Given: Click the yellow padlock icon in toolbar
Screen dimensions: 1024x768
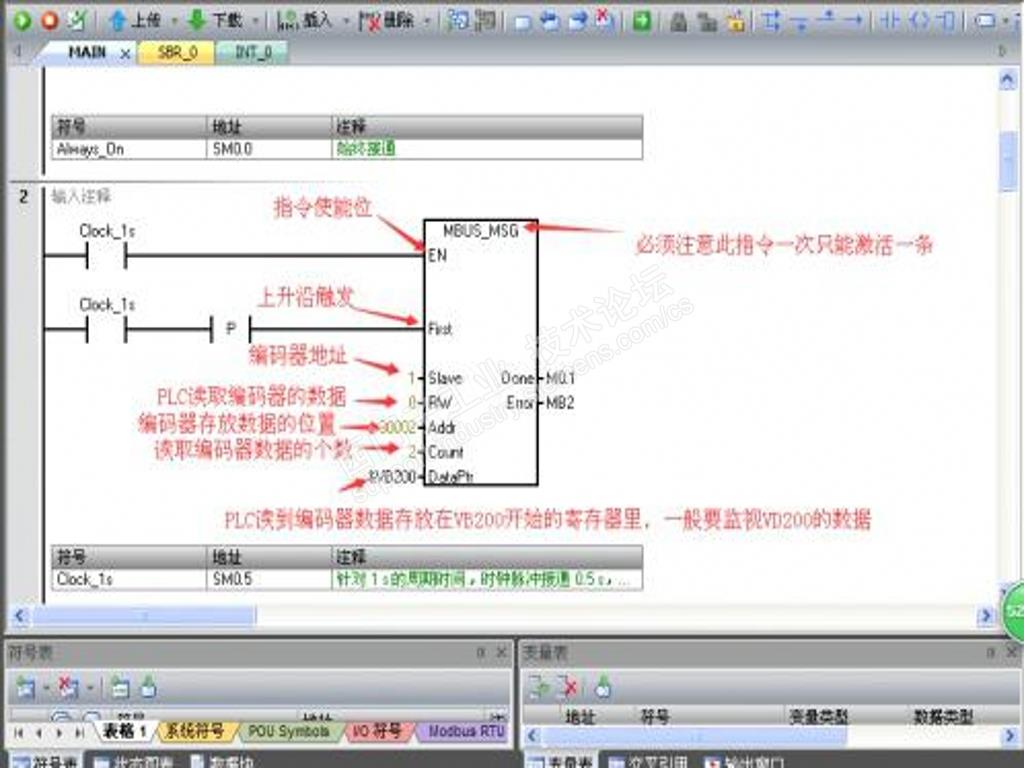Looking at the screenshot, I should coord(736,21).
